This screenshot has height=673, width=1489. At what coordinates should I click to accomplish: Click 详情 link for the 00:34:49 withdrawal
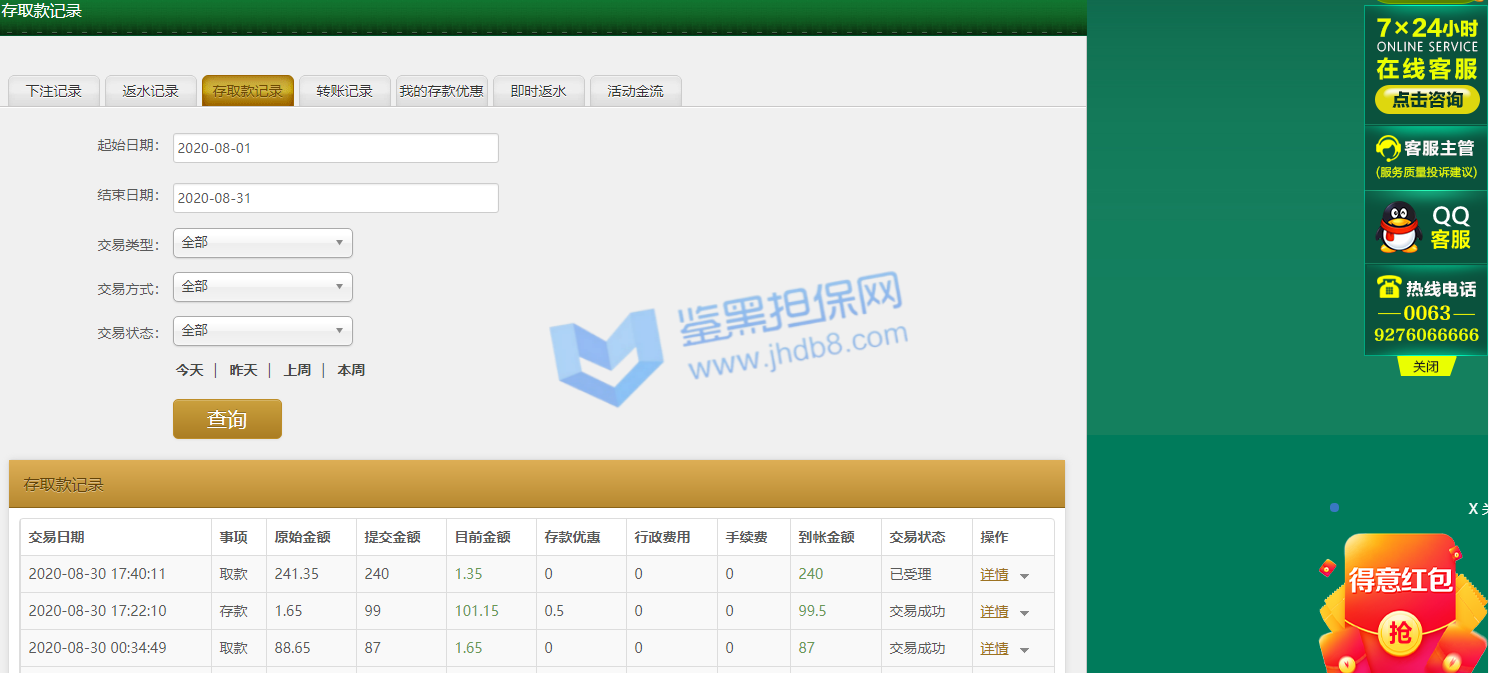pyautogui.click(x=994, y=649)
